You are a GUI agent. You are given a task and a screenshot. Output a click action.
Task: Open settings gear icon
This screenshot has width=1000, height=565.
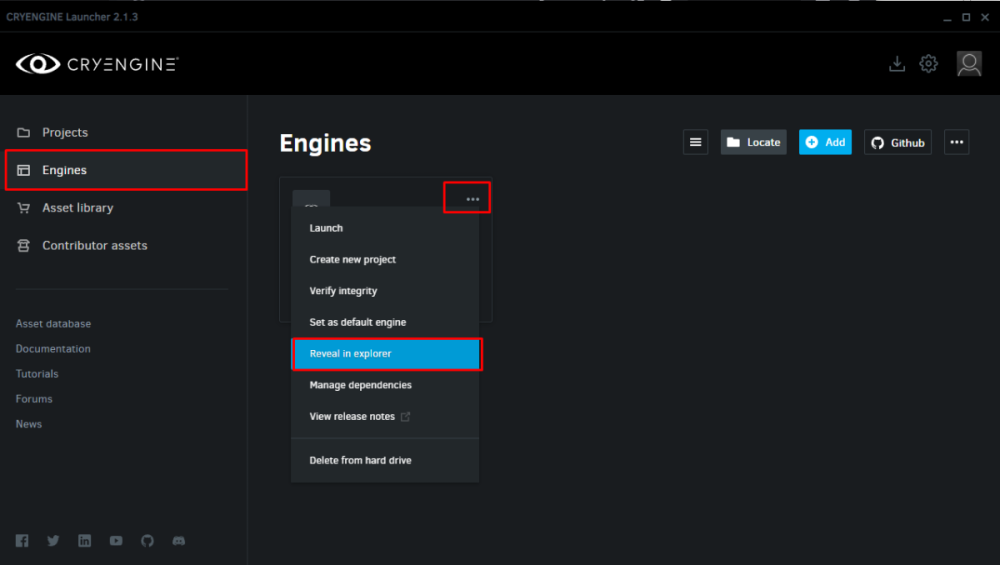coord(929,64)
